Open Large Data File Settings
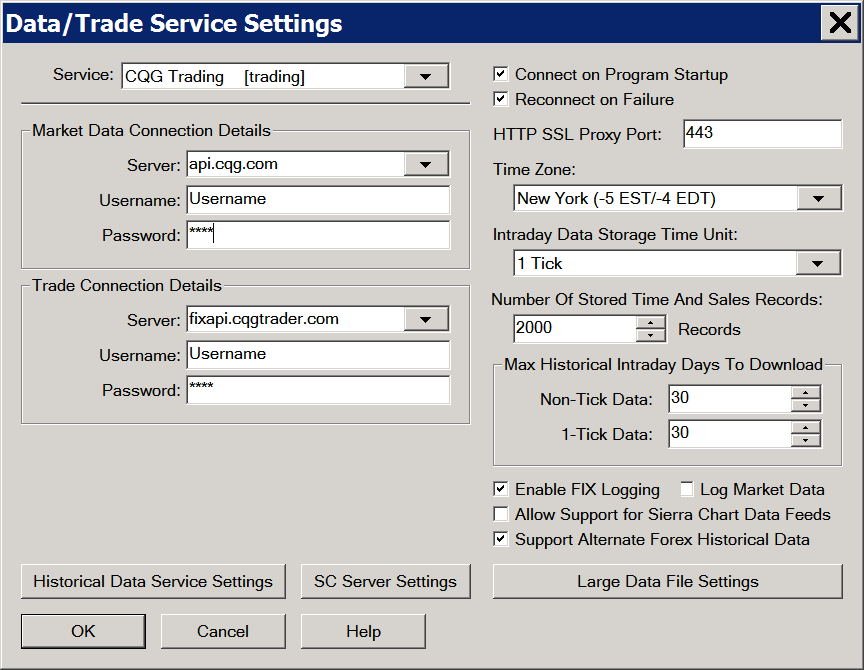 (x=667, y=581)
